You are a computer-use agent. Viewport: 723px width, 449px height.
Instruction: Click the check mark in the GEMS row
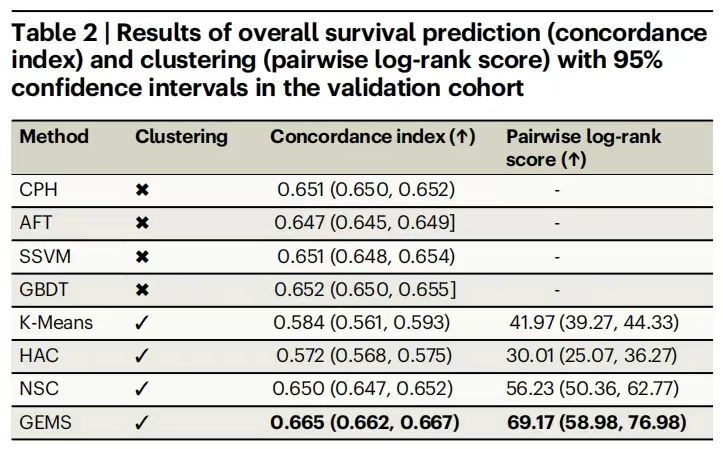point(142,422)
